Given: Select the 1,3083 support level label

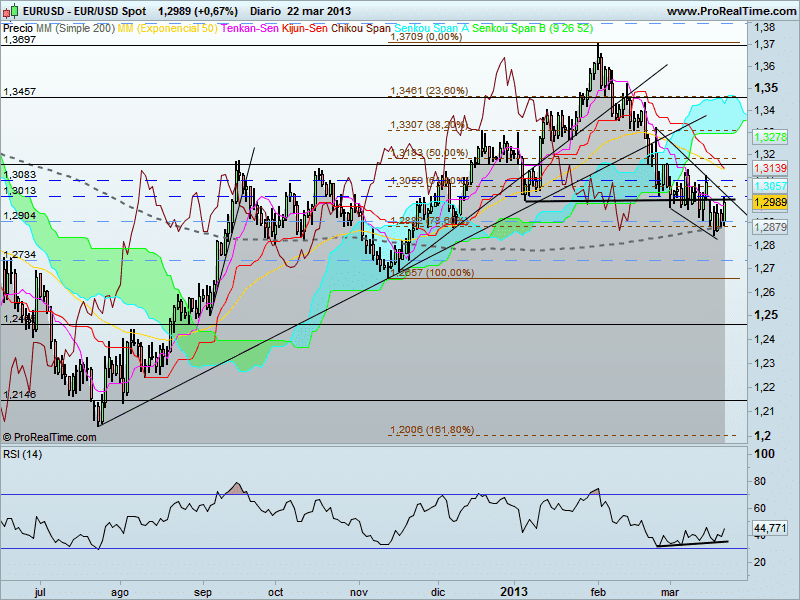Looking at the screenshot, I should 19,175.
